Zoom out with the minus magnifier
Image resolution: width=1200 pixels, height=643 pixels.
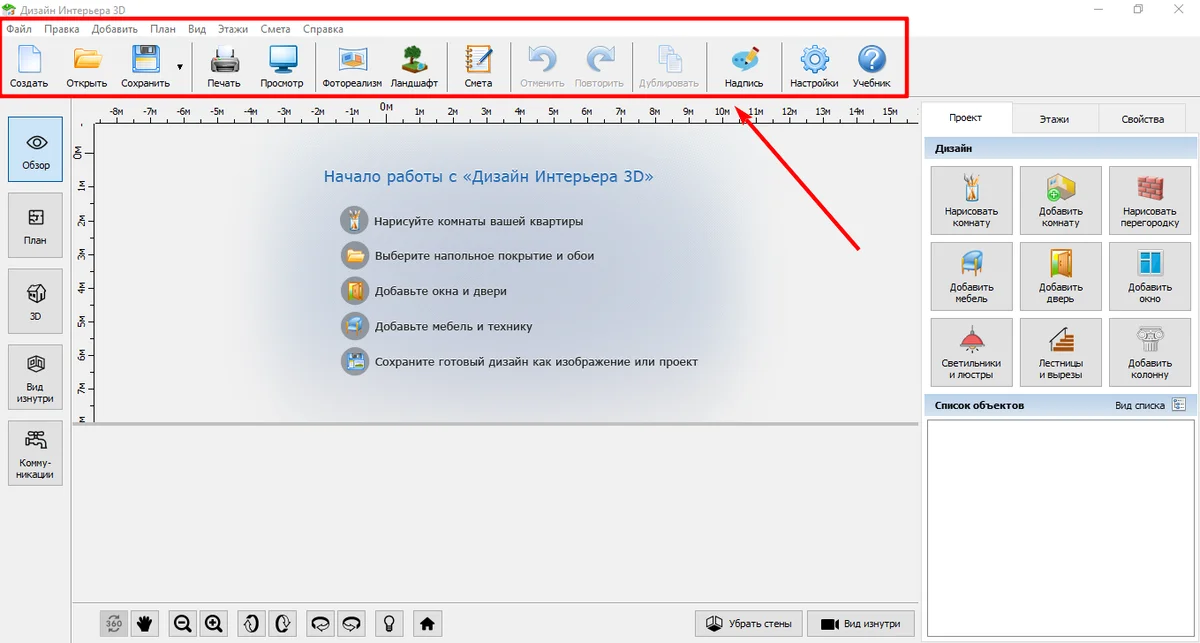182,624
